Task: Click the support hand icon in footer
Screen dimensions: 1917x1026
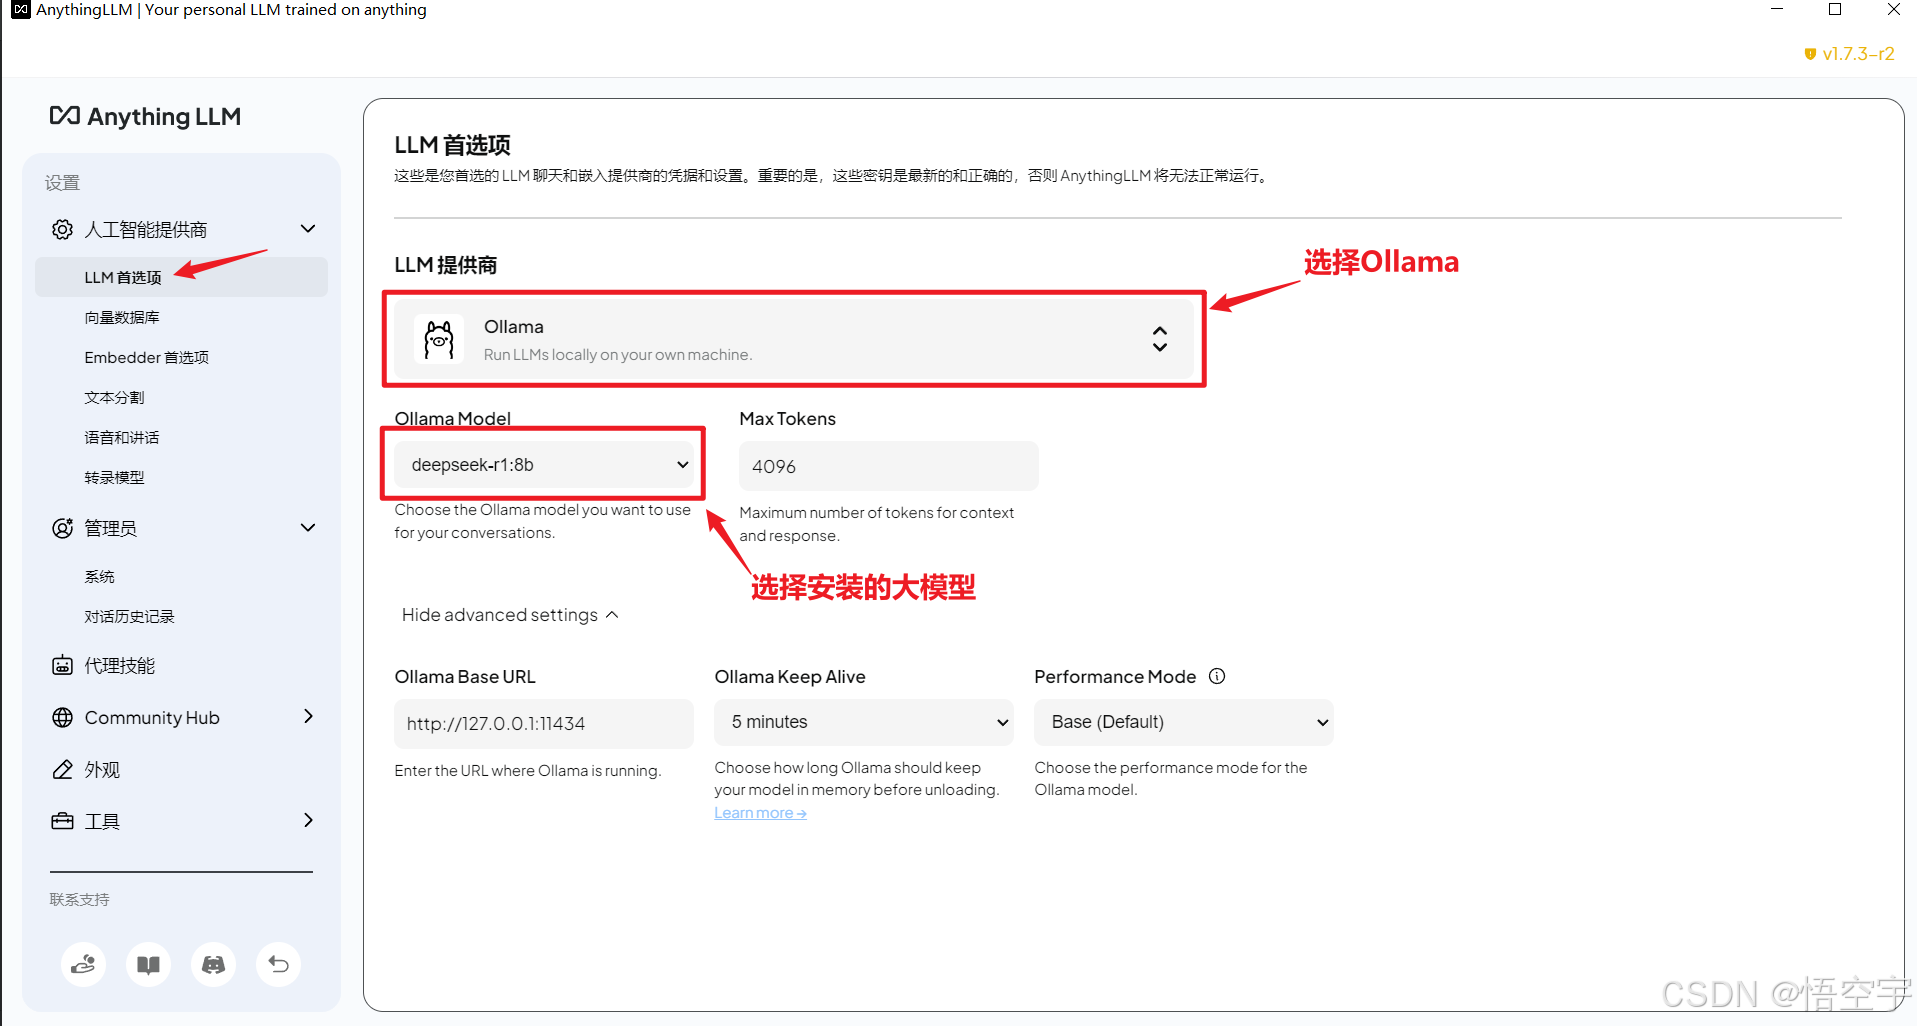Action: (x=84, y=964)
